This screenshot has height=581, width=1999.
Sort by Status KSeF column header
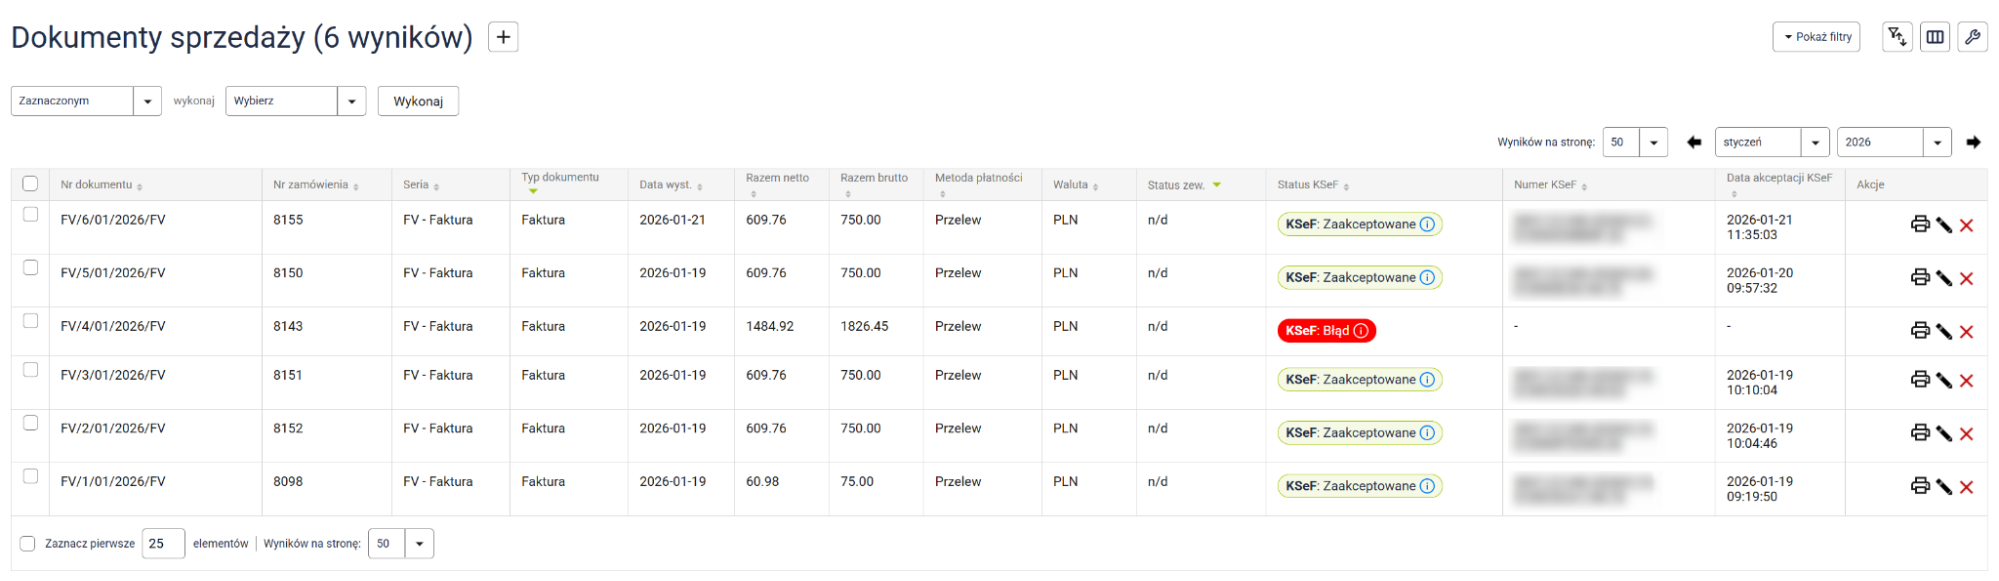[1307, 185]
